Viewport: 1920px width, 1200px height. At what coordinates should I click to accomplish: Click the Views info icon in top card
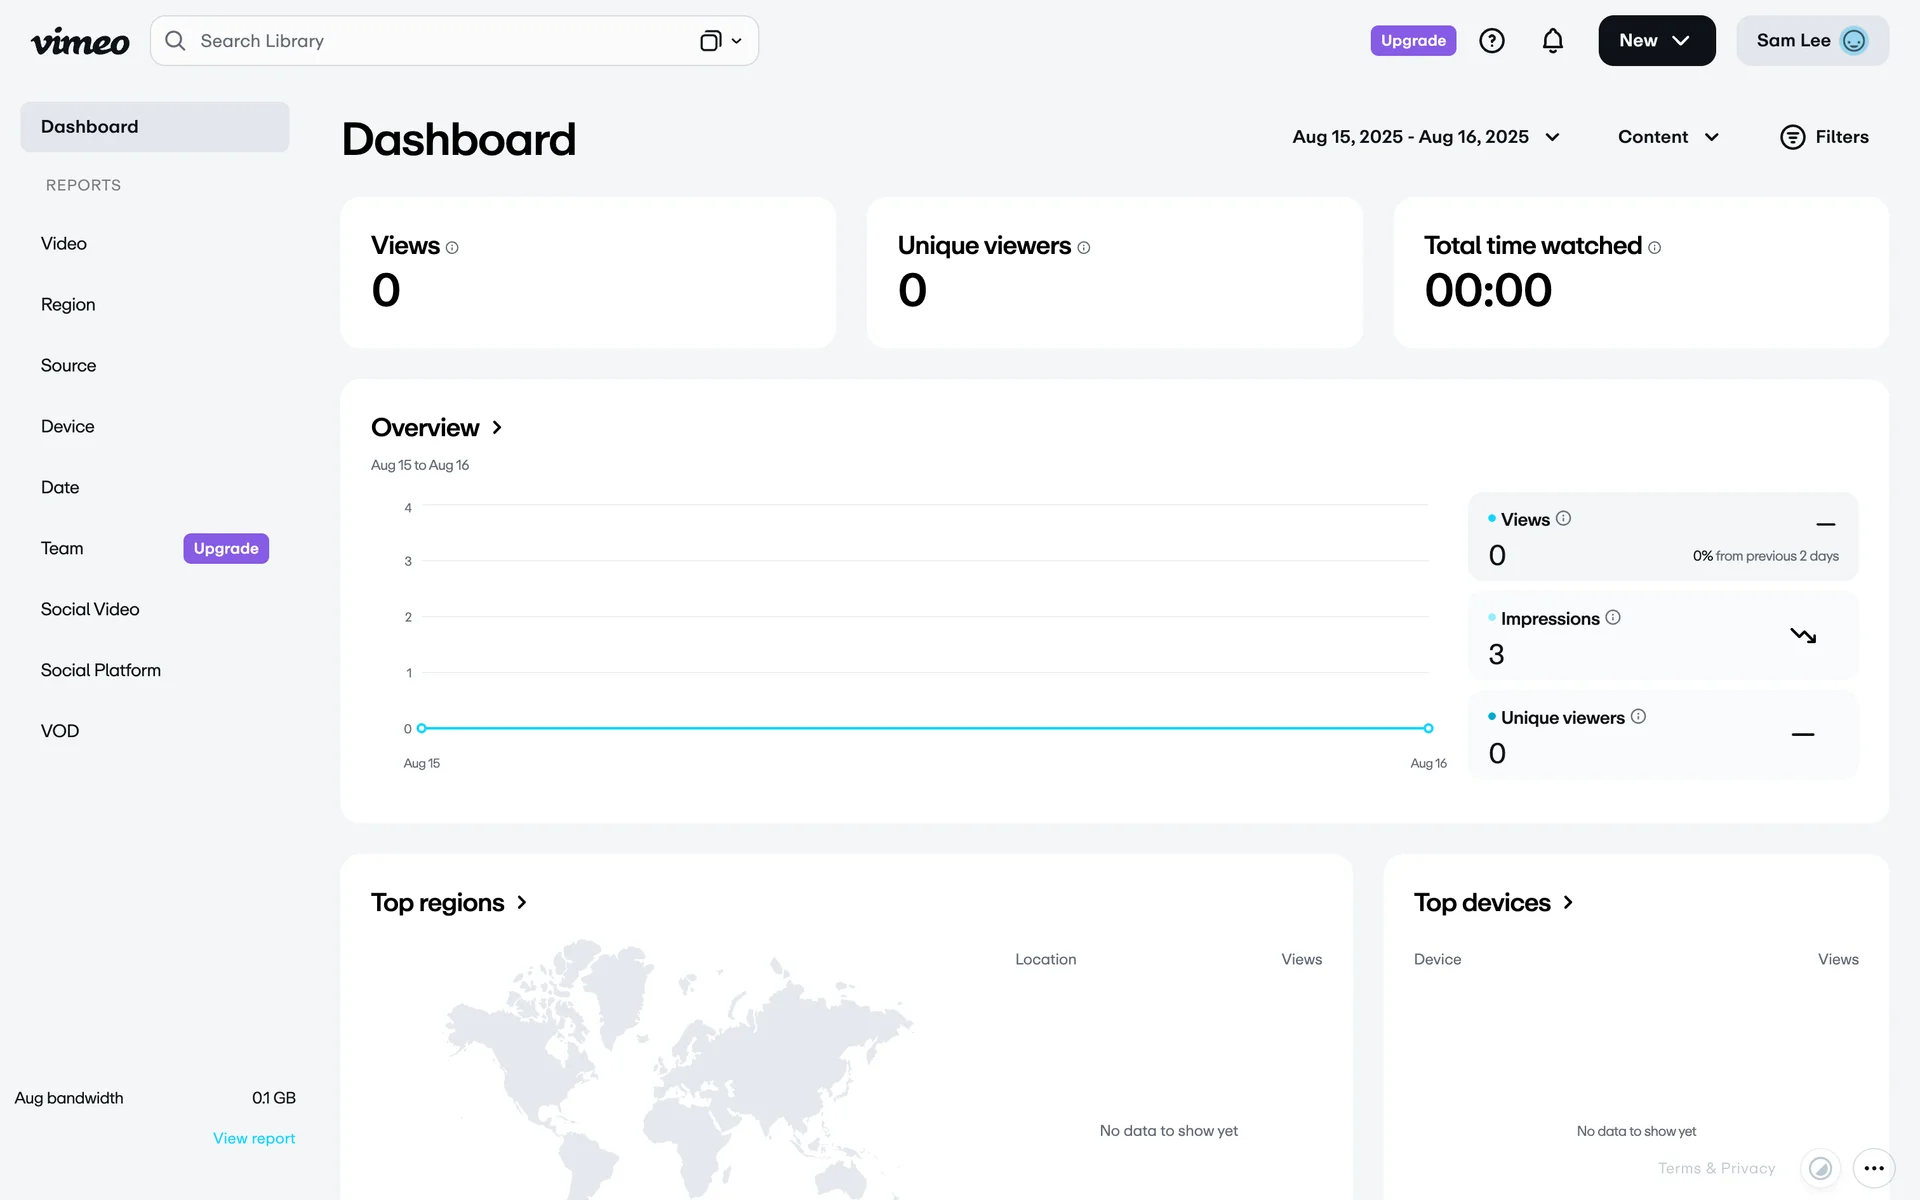pos(452,248)
